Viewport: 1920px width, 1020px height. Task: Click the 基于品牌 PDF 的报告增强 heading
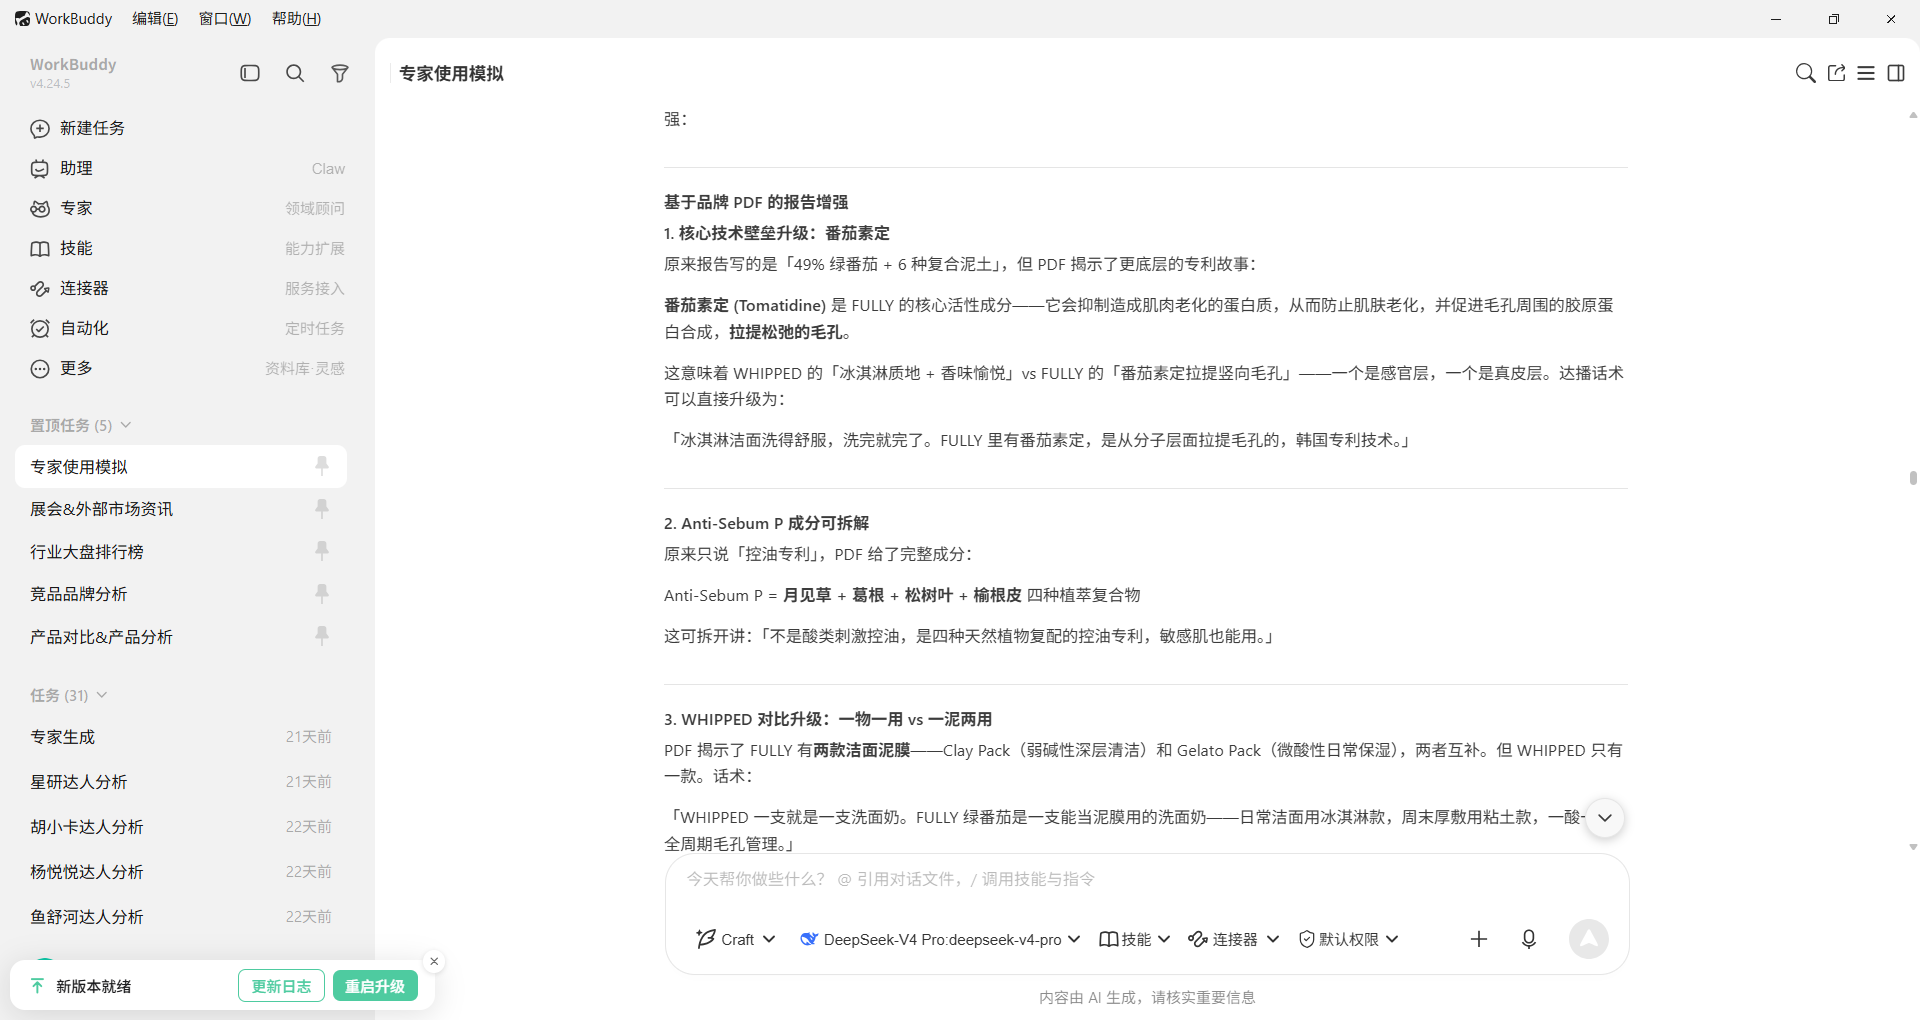point(756,202)
